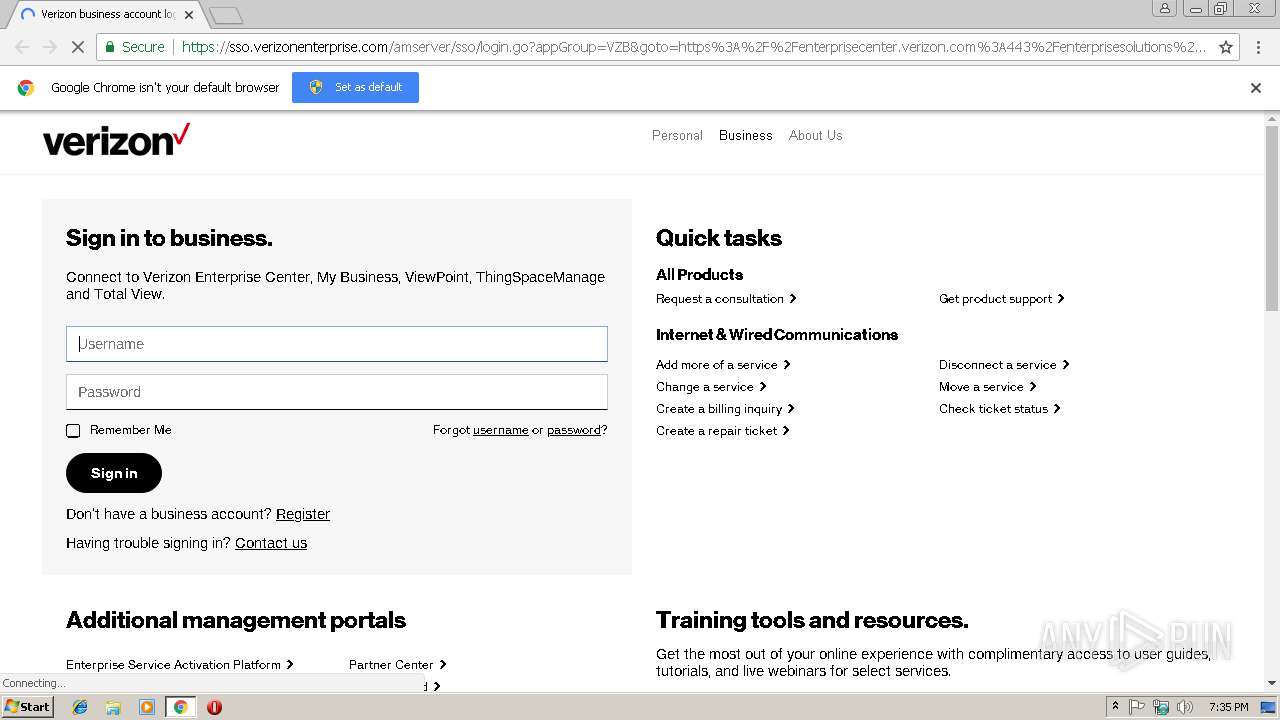Select Disconnect a service
Viewport: 1280px width, 720px height.
1004,365
